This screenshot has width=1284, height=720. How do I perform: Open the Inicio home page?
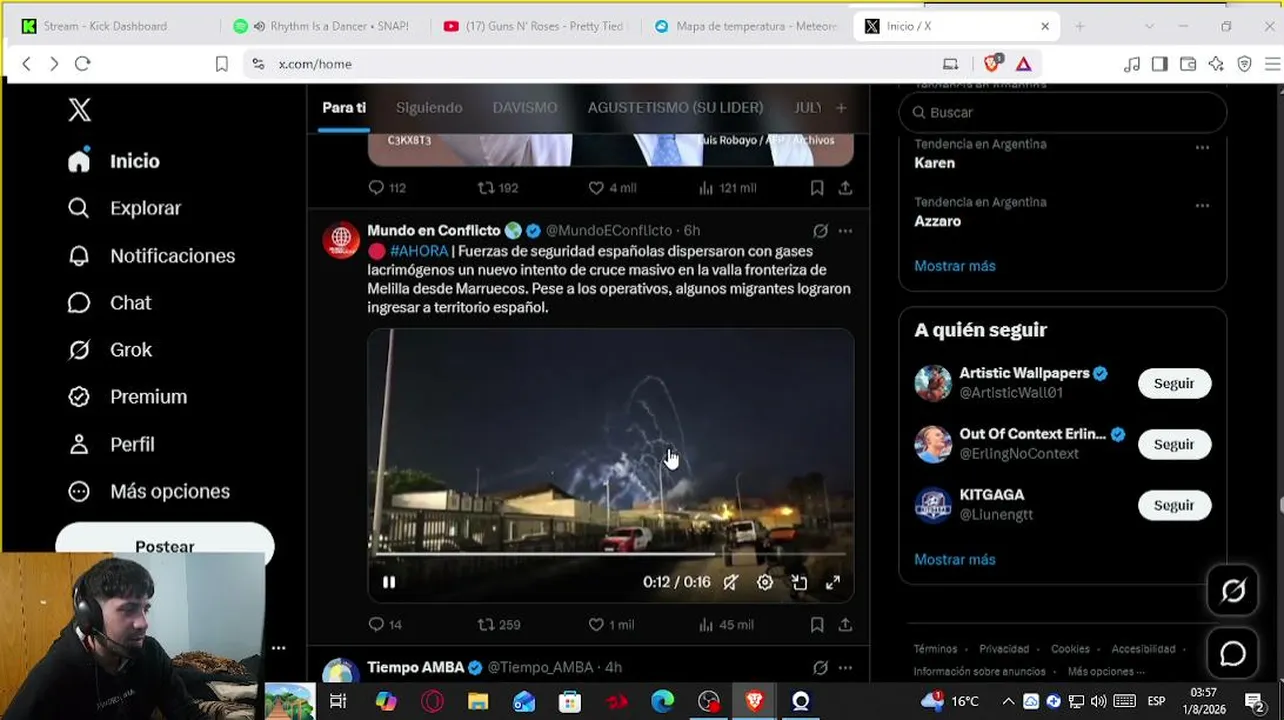114,161
